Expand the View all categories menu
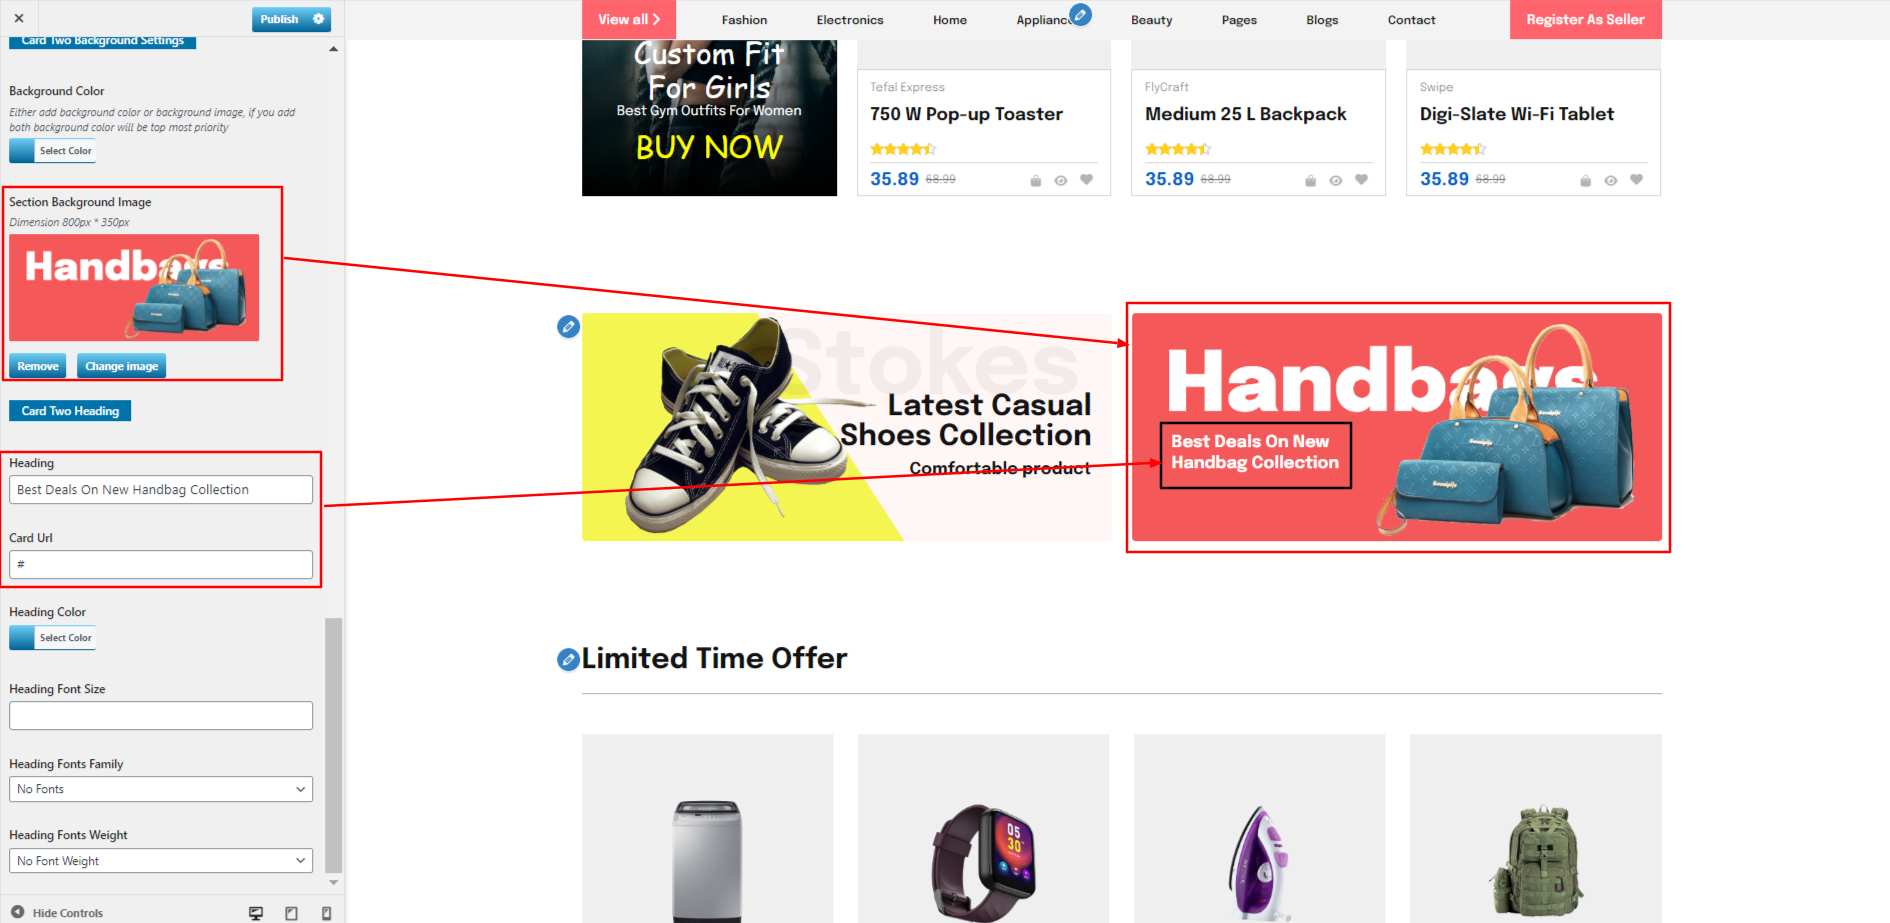This screenshot has width=1890, height=923. click(x=629, y=20)
